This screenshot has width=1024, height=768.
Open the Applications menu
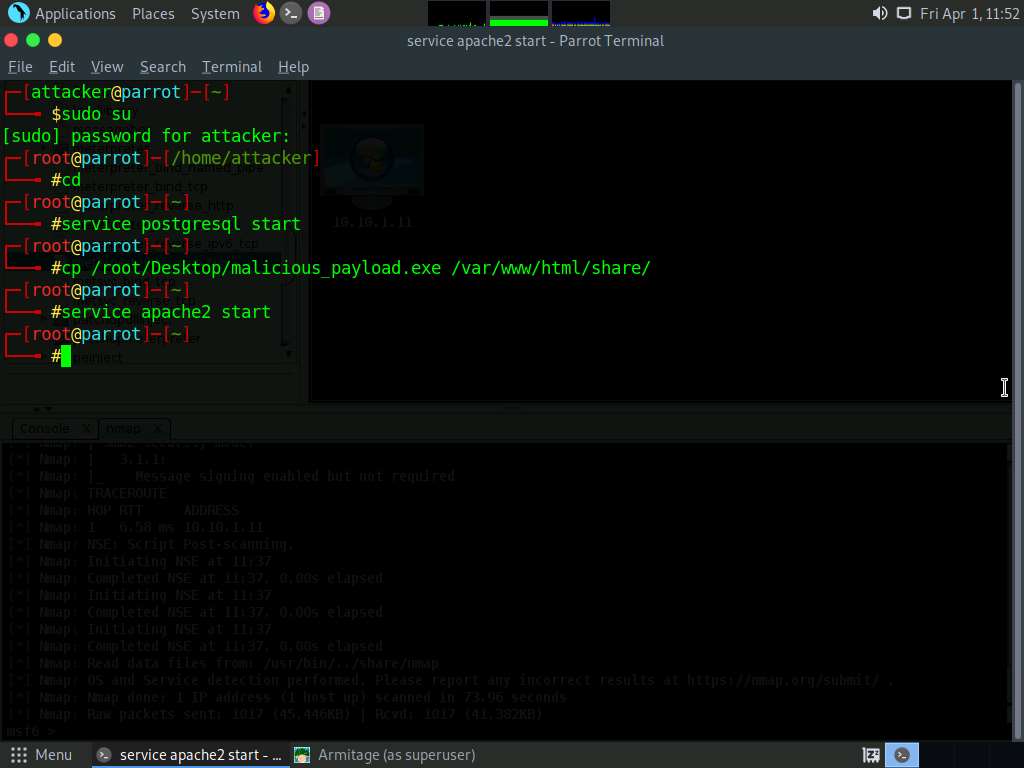[x=75, y=13]
